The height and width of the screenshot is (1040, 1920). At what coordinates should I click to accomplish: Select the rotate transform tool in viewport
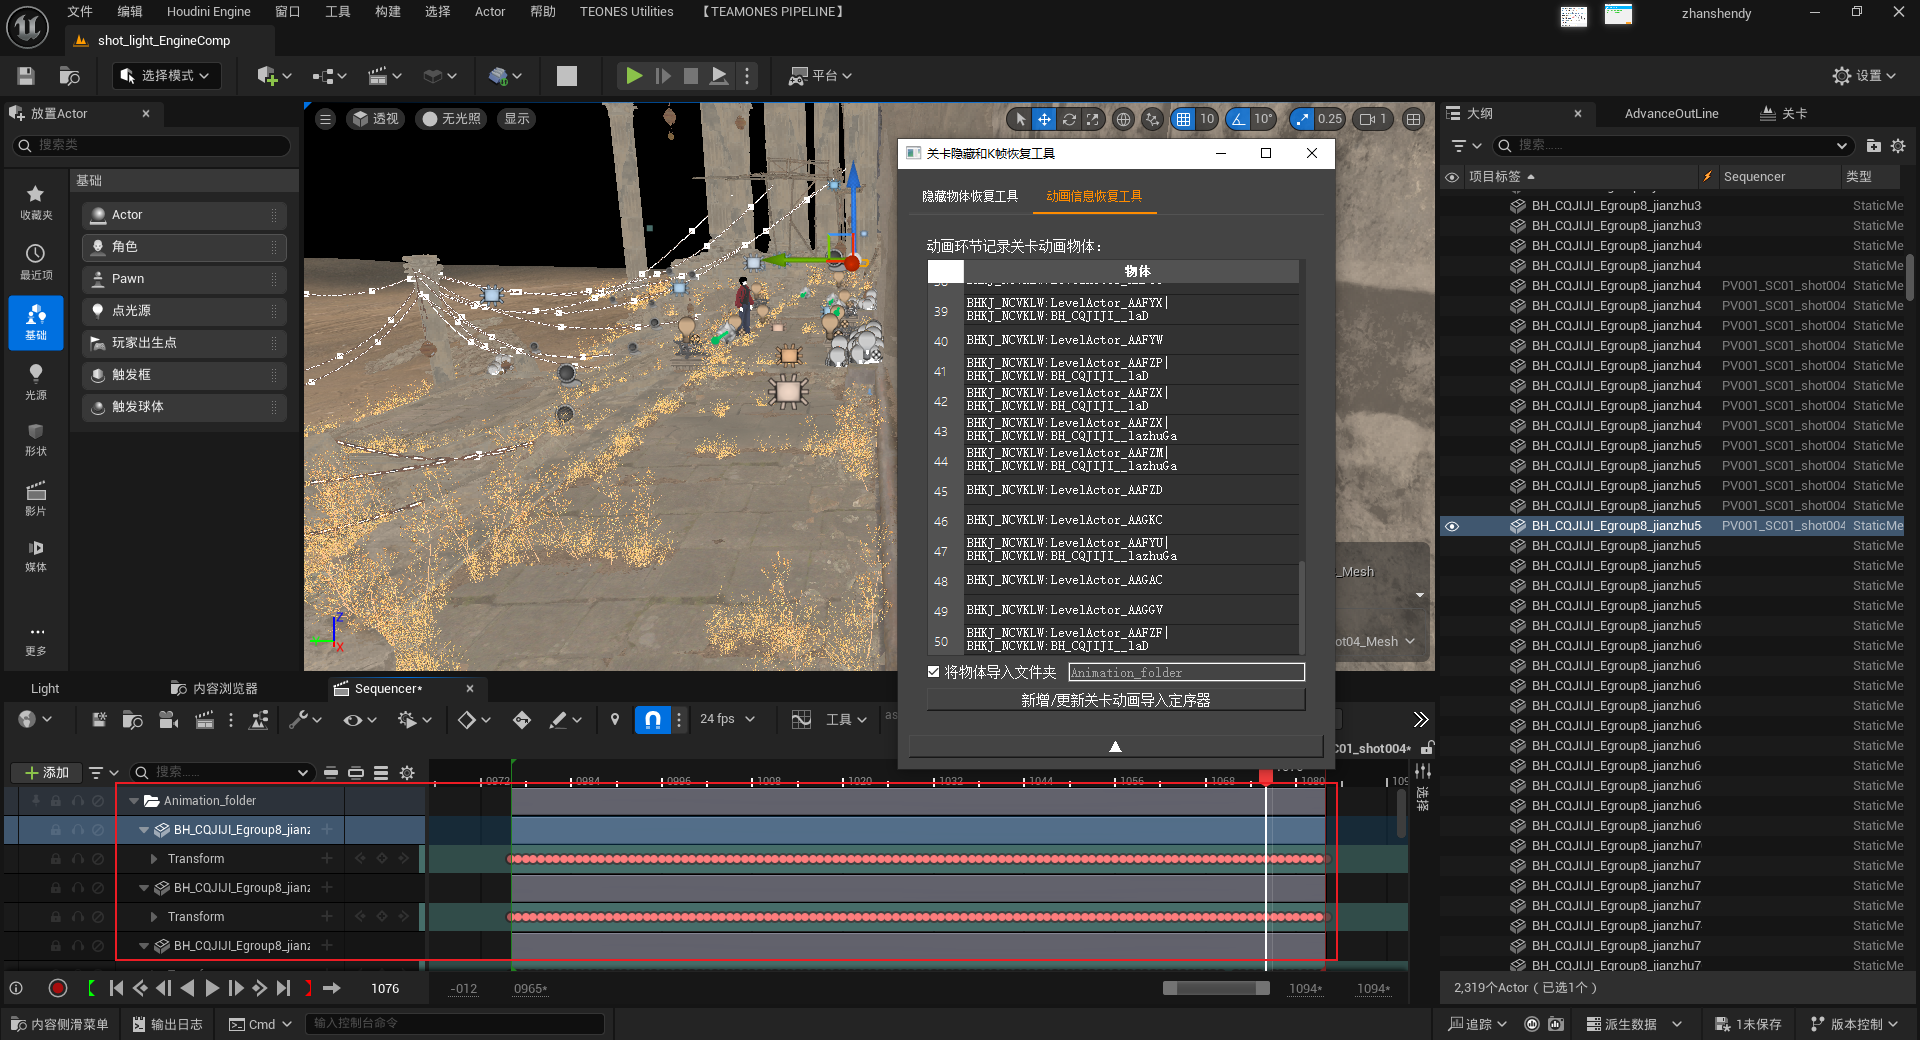1069,119
